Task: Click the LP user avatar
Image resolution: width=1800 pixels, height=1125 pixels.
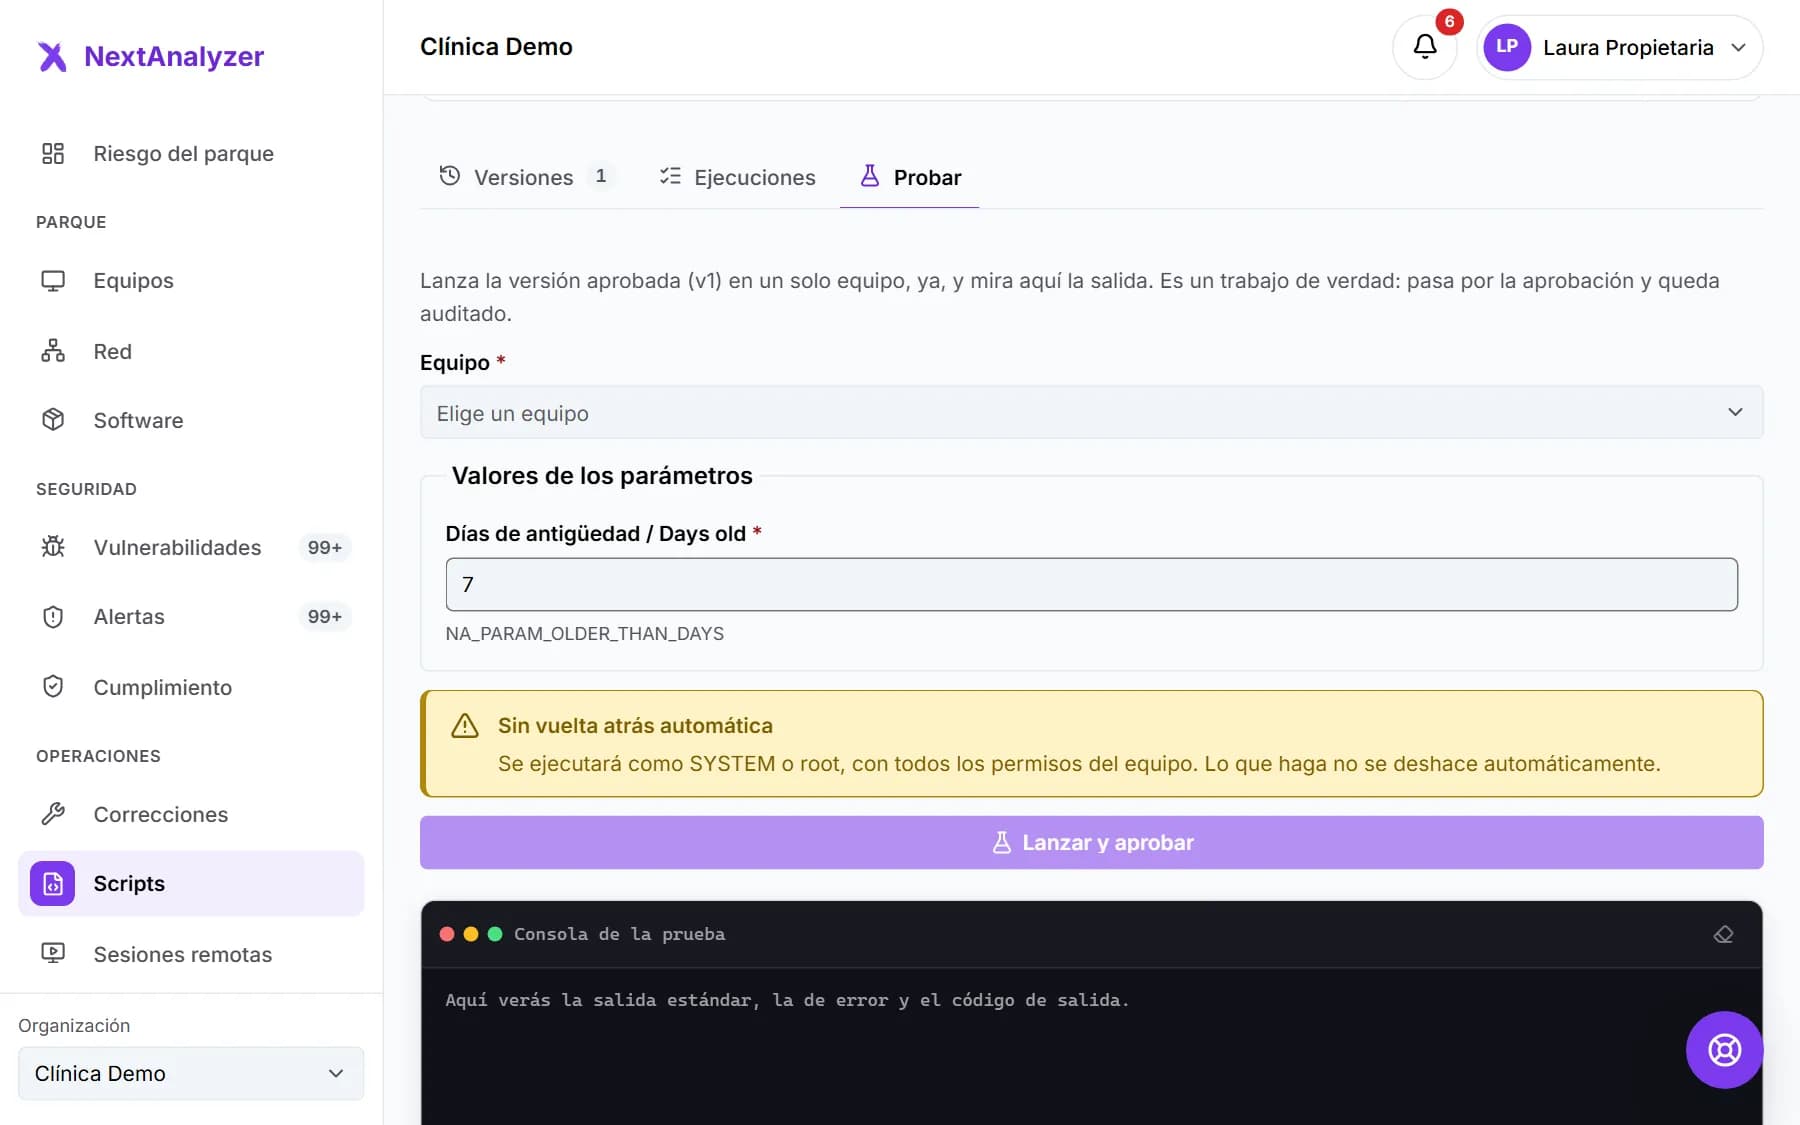Action: 1507,47
